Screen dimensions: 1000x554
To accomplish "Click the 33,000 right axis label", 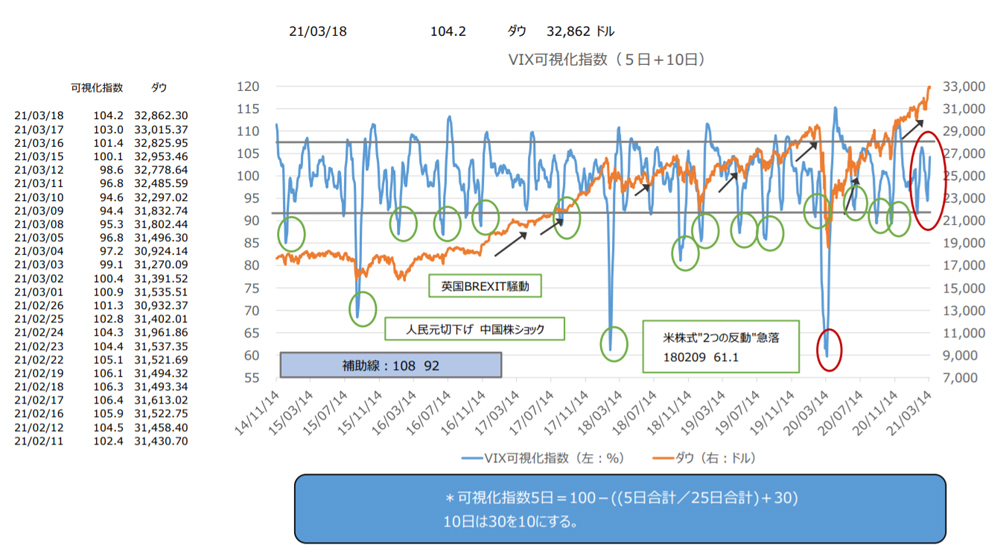I will click(964, 86).
